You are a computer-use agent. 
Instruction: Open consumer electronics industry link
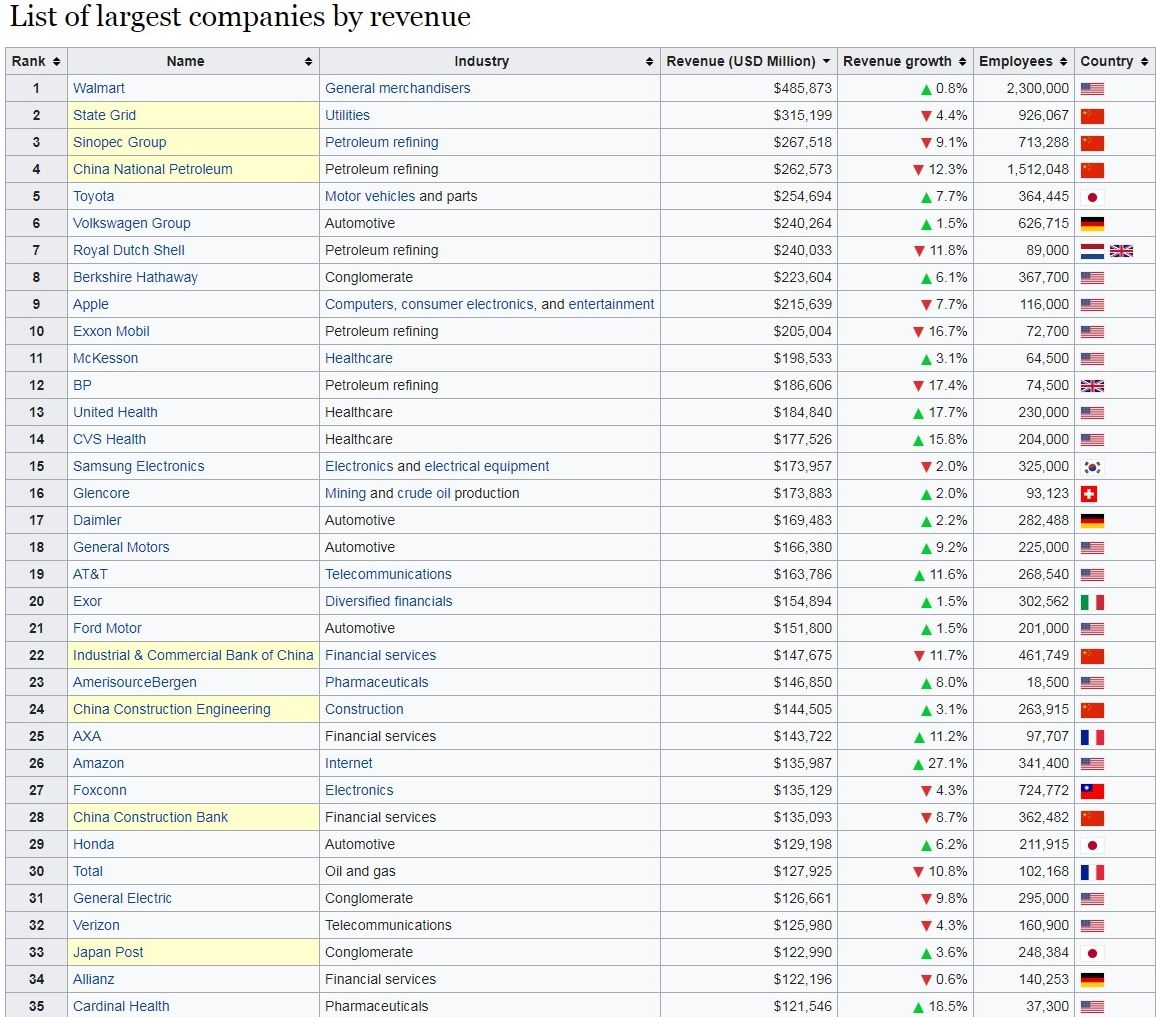click(467, 304)
